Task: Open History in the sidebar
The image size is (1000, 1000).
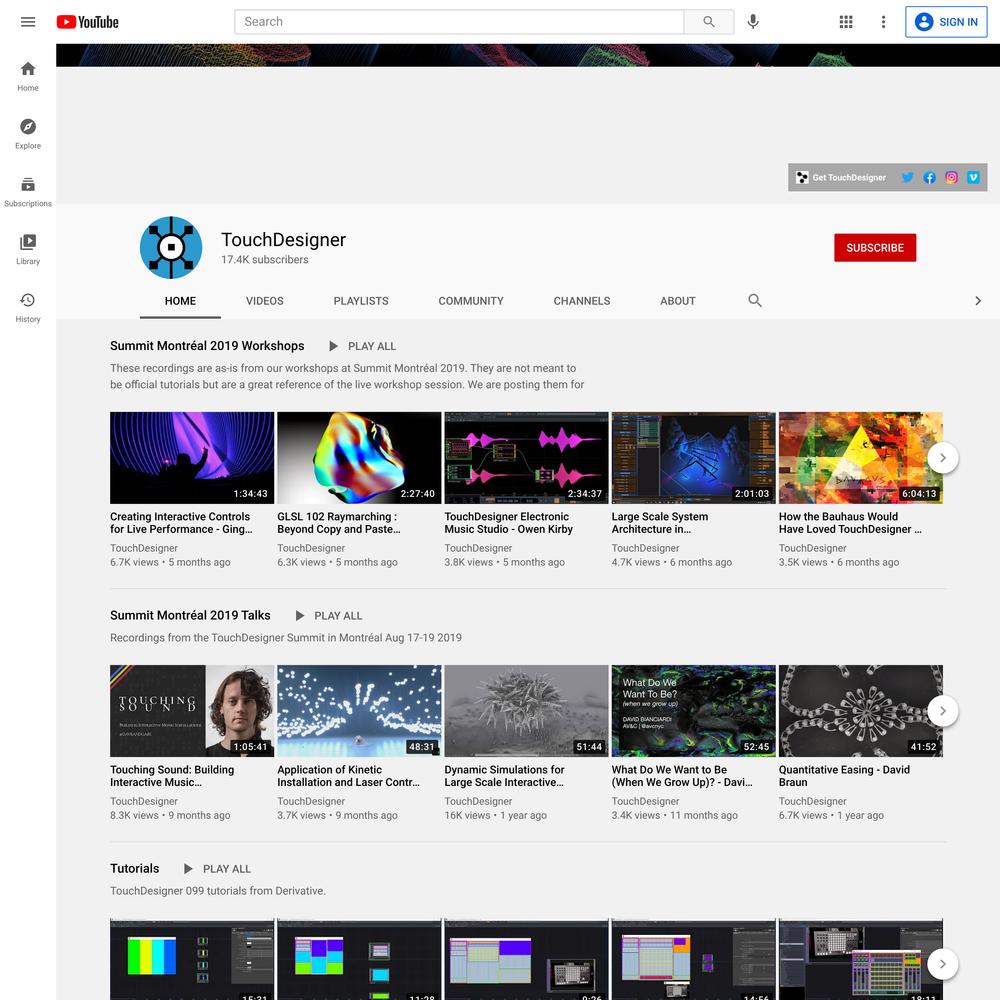Action: [28, 307]
